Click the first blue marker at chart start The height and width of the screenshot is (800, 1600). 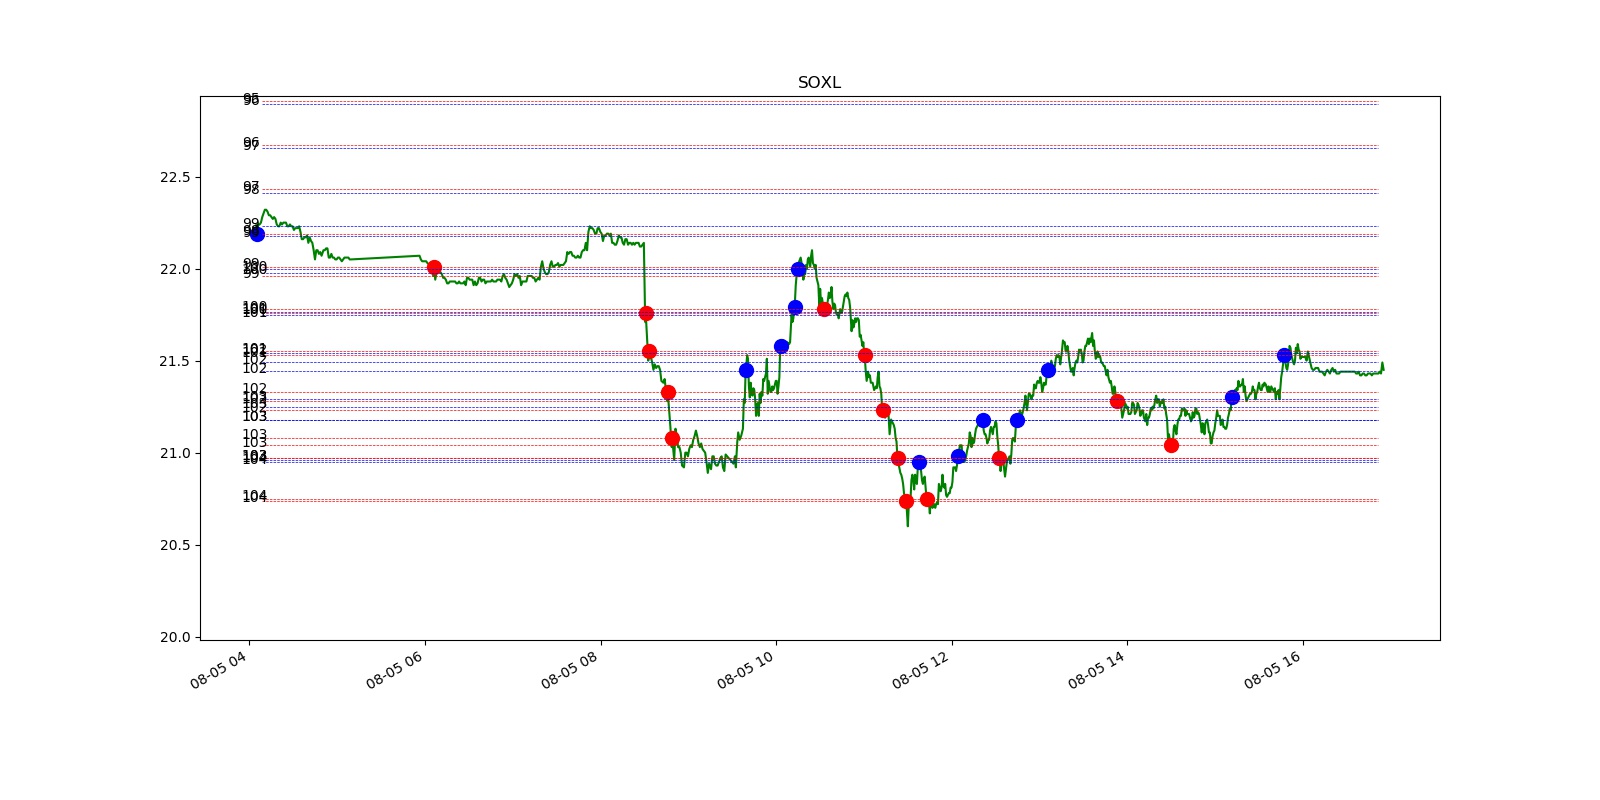pos(257,234)
